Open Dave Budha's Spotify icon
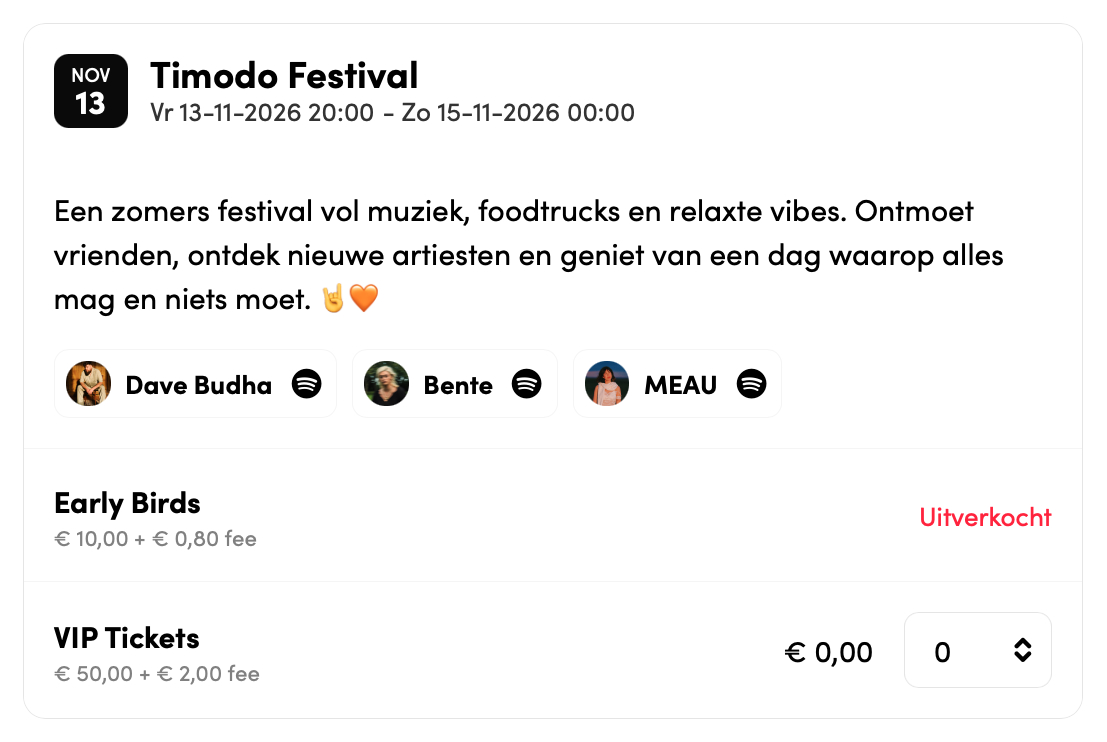This screenshot has height=742, width=1107. click(x=307, y=384)
